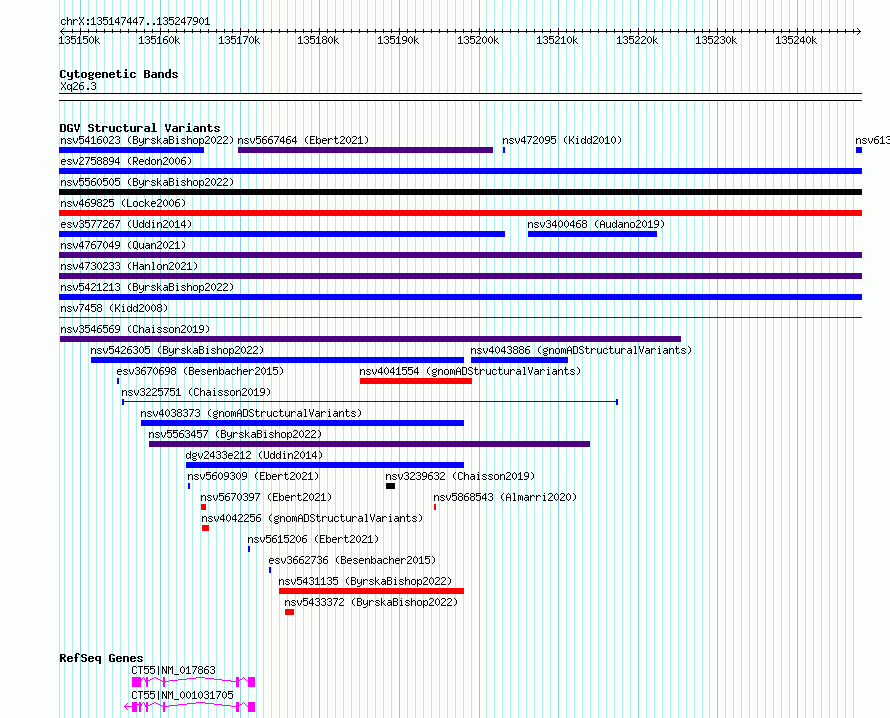890x718 pixels.
Task: Open the esv2758894 (Redon2006) variant
Action: pyautogui.click(x=126, y=161)
